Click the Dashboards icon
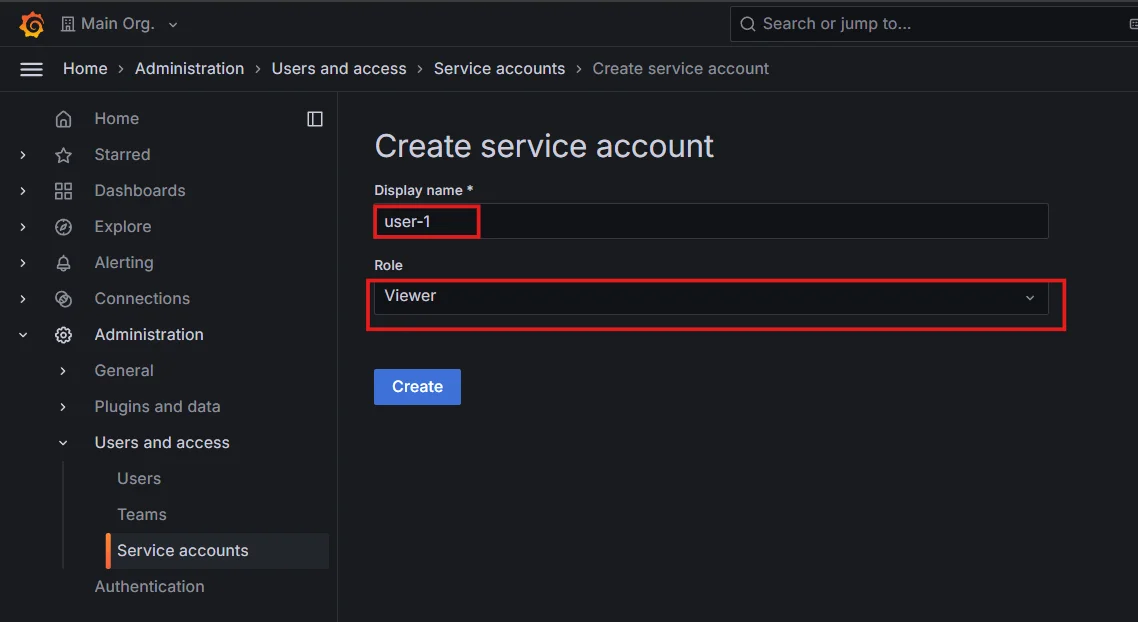Image resolution: width=1138 pixels, height=622 pixels. click(63, 190)
